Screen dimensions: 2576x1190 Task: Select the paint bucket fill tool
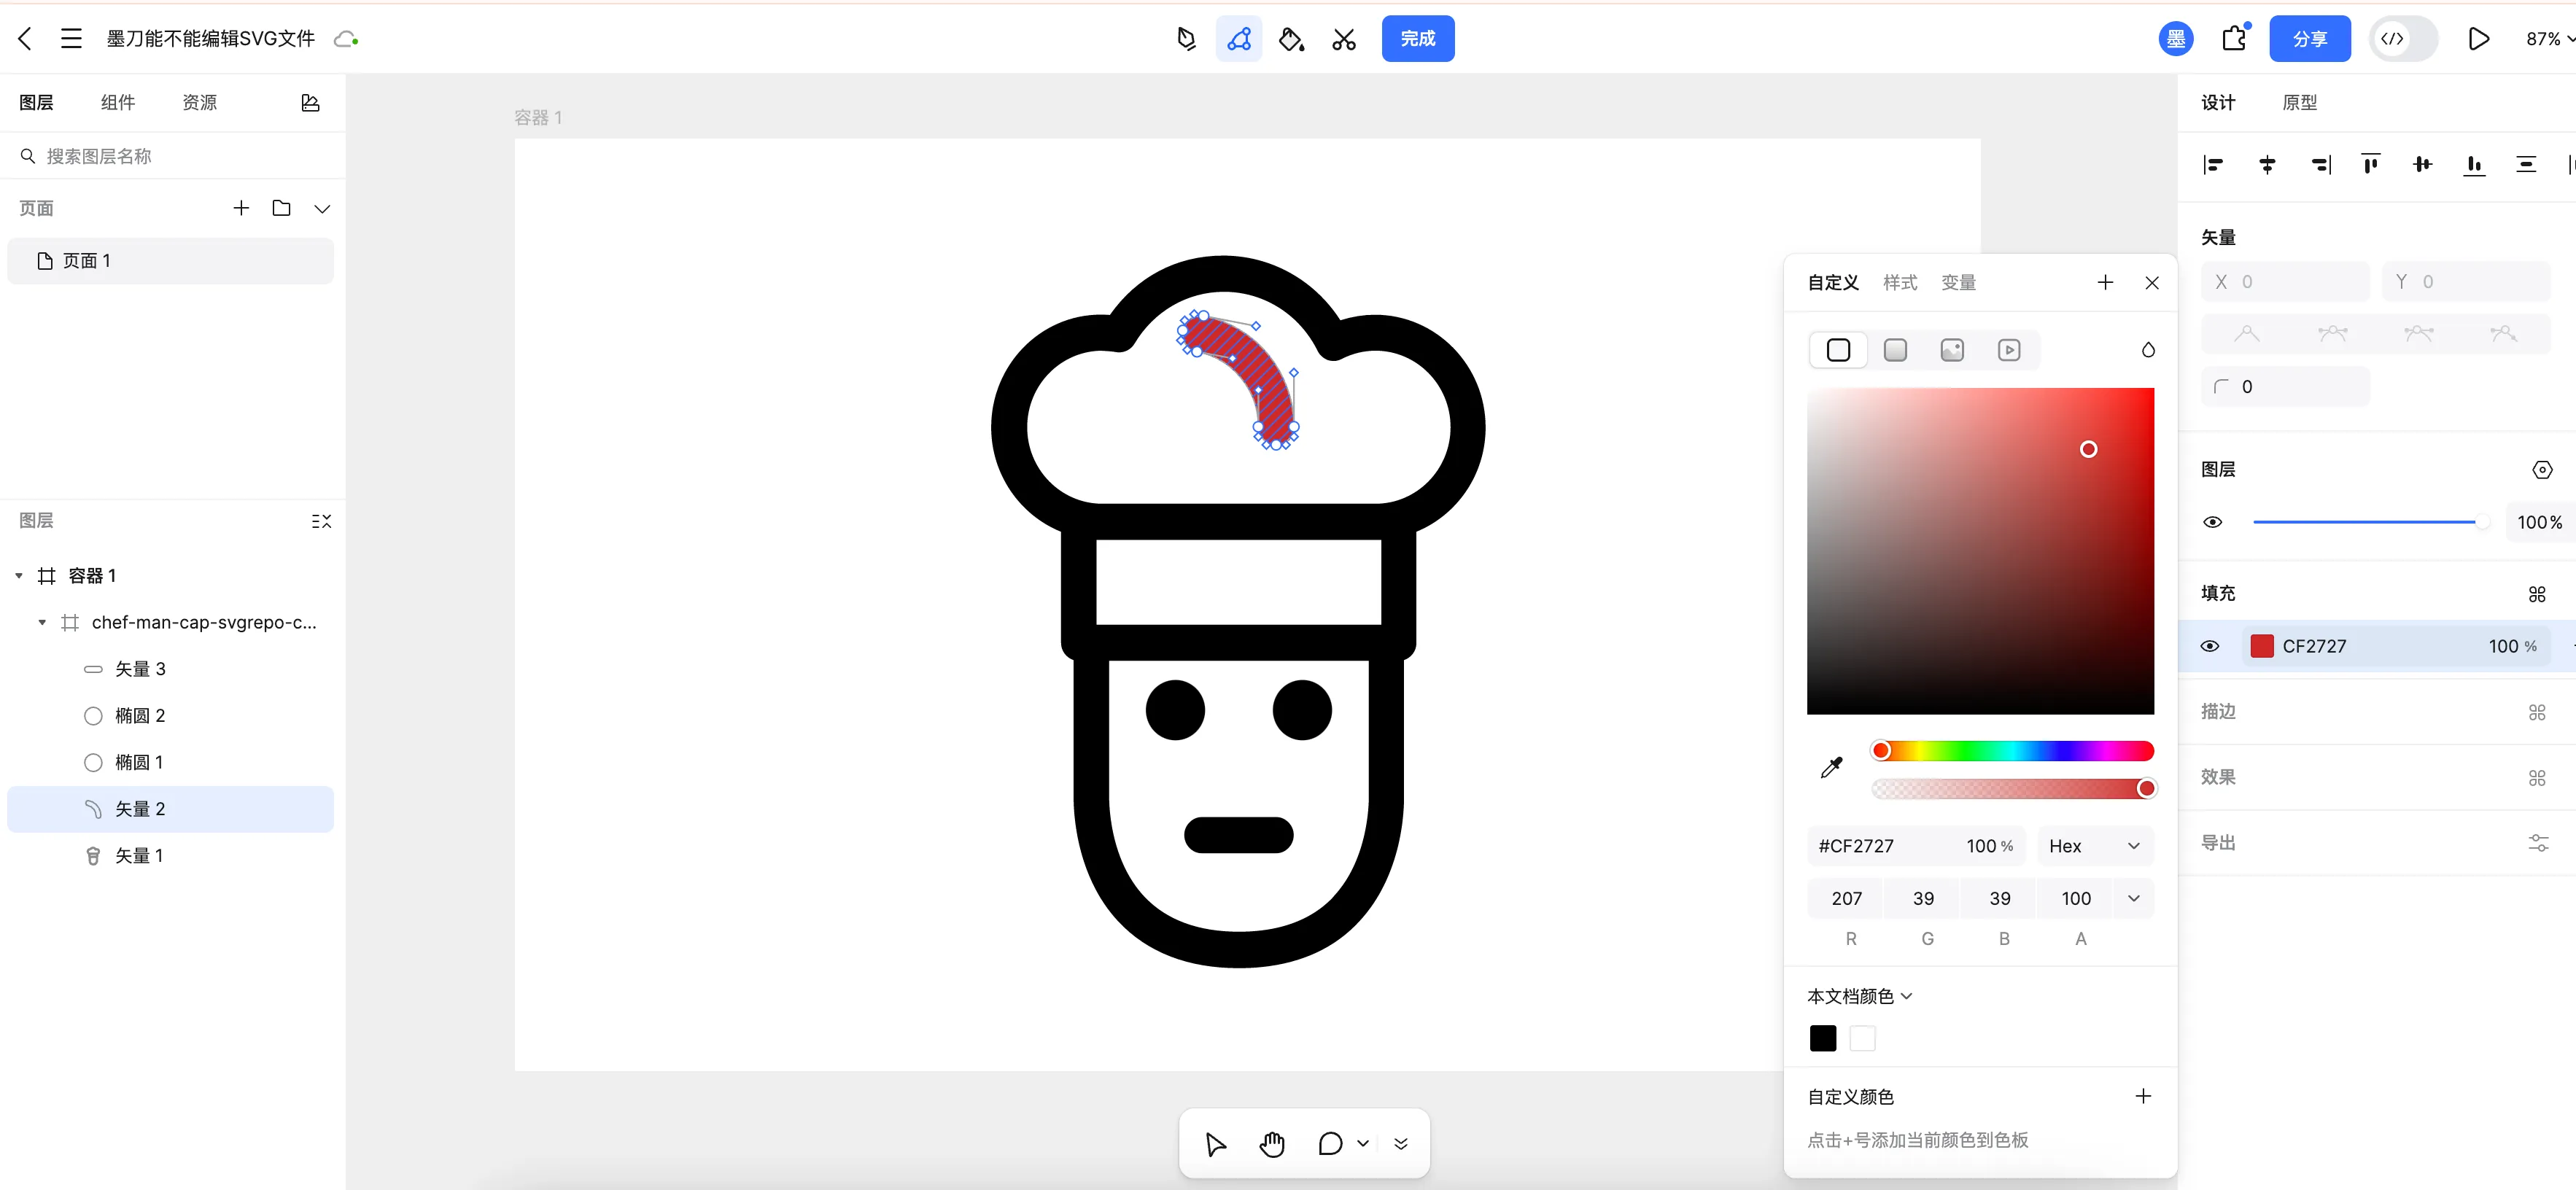pos(1291,39)
